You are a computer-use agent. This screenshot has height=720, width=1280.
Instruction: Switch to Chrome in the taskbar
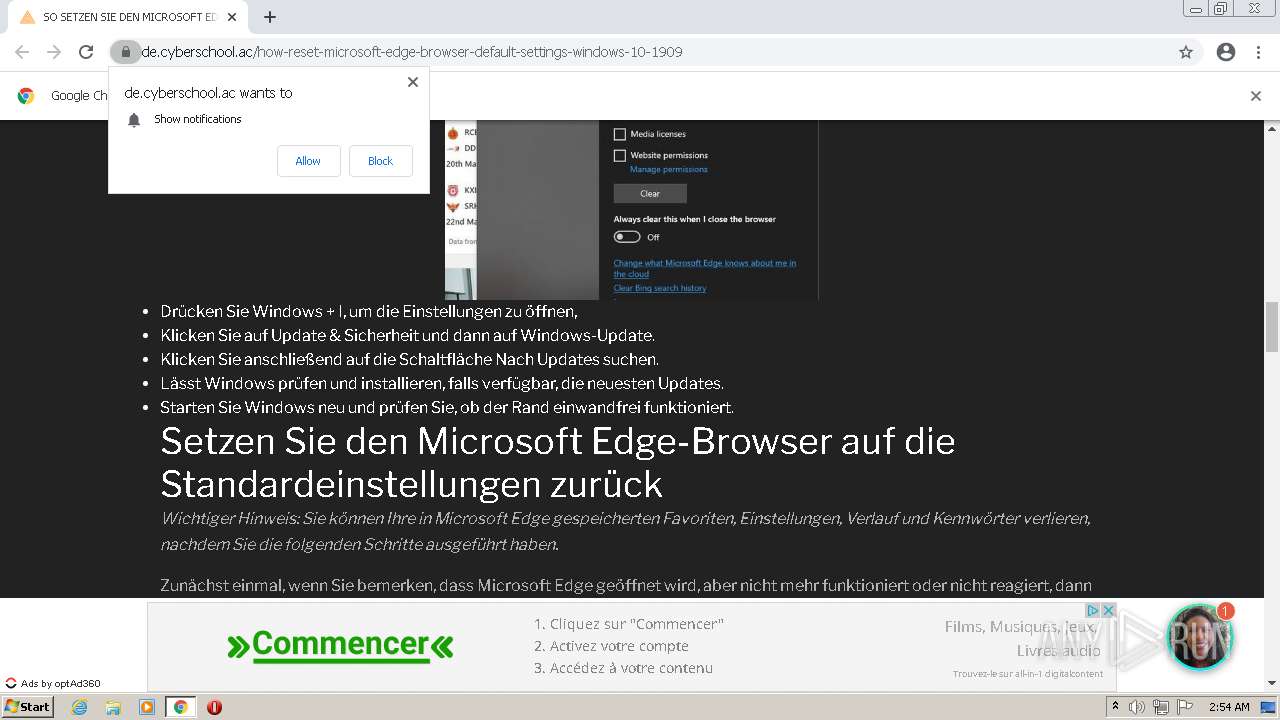point(181,707)
